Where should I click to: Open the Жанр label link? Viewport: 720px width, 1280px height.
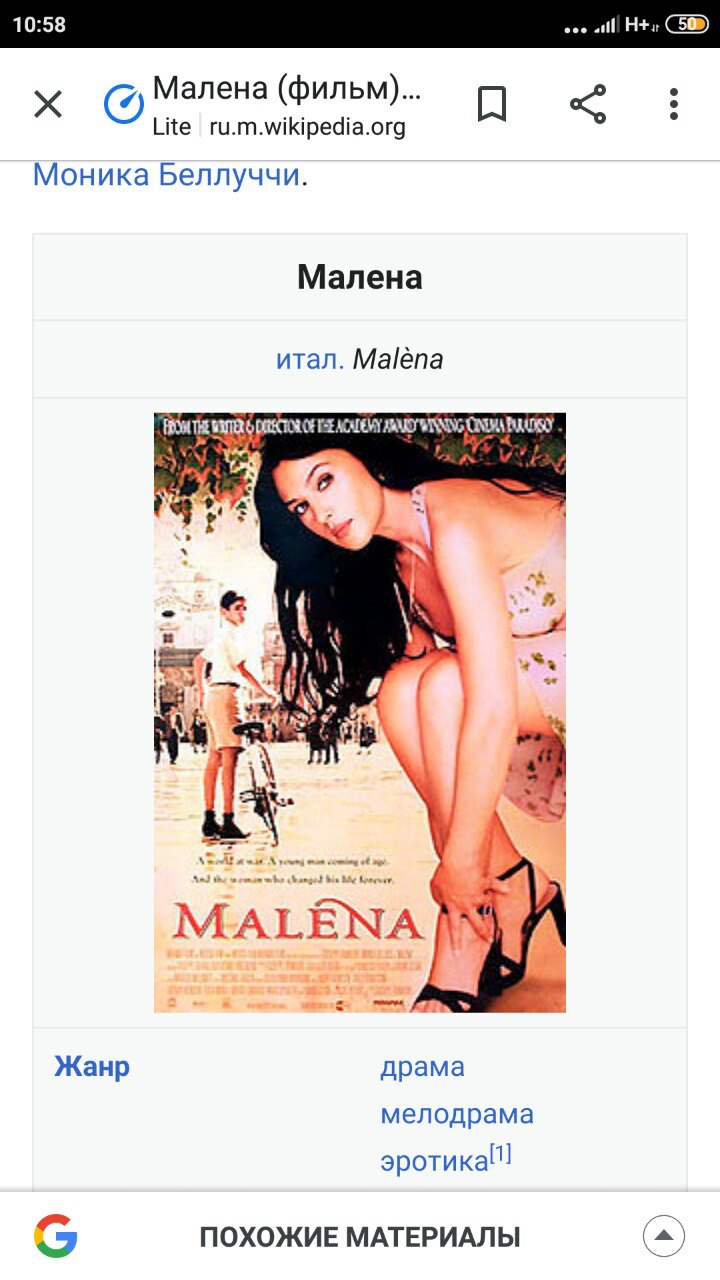92,1066
